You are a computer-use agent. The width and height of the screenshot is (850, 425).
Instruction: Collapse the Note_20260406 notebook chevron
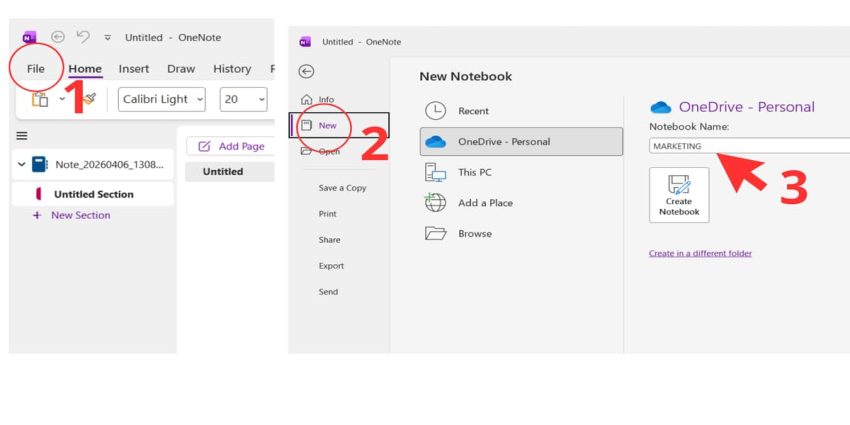pyautogui.click(x=22, y=164)
